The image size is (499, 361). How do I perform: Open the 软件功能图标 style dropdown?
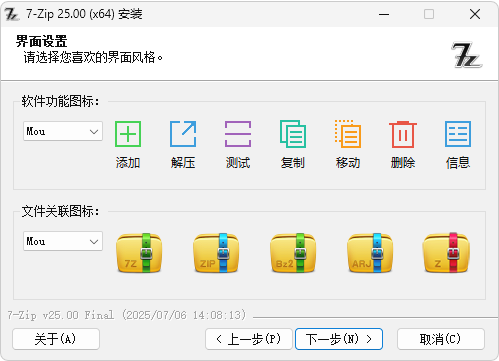[x=63, y=131]
